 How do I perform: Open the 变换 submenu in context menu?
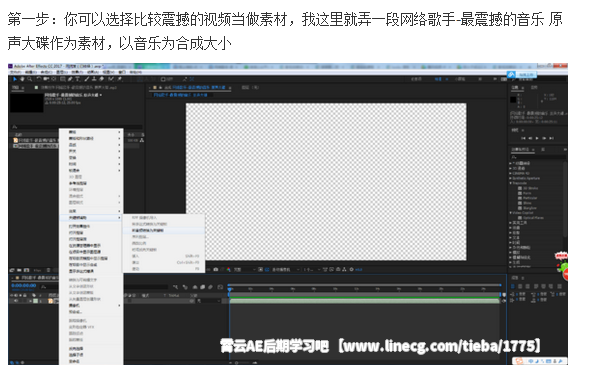coord(91,157)
